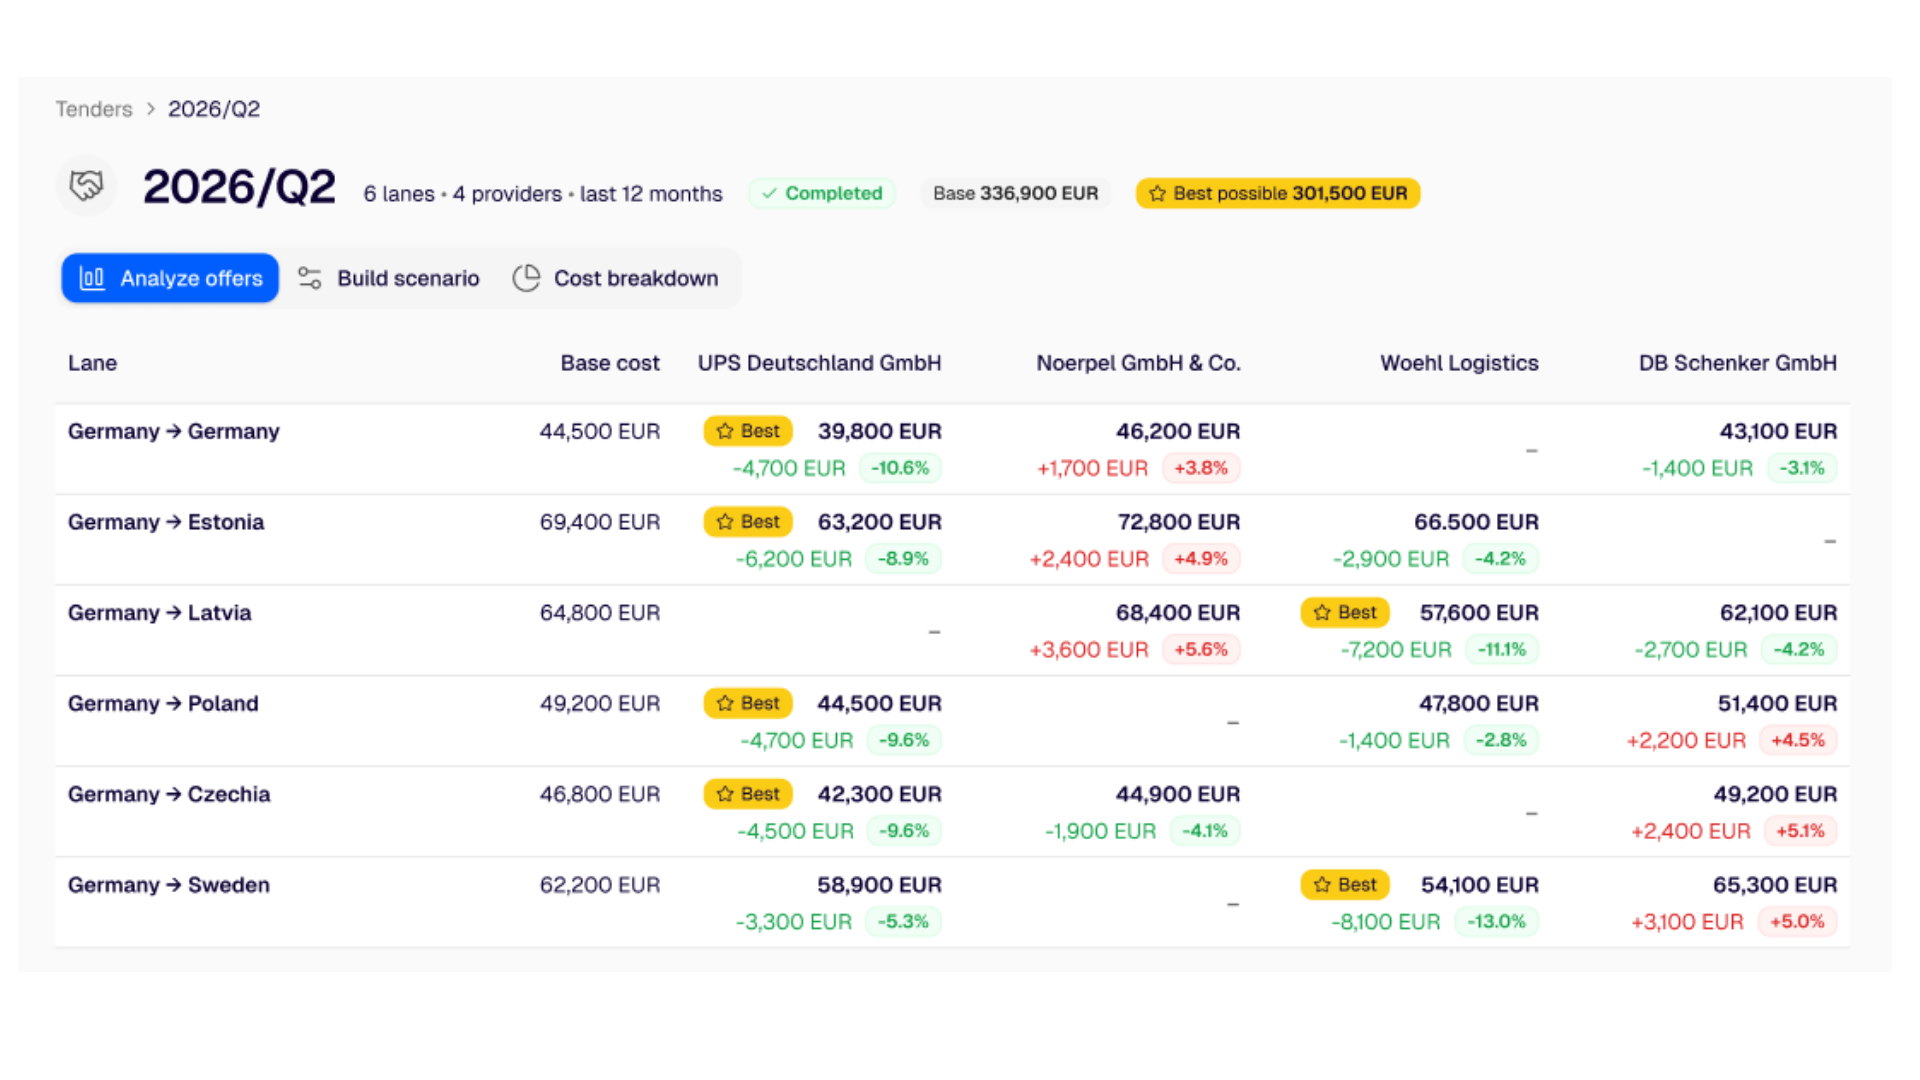Click the Lane column header
This screenshot has width=1920, height=1080.
(x=92, y=363)
